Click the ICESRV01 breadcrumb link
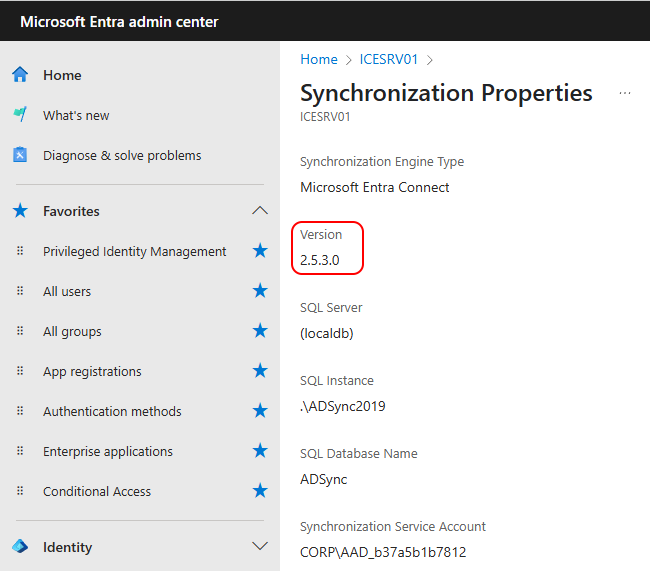 (x=389, y=59)
